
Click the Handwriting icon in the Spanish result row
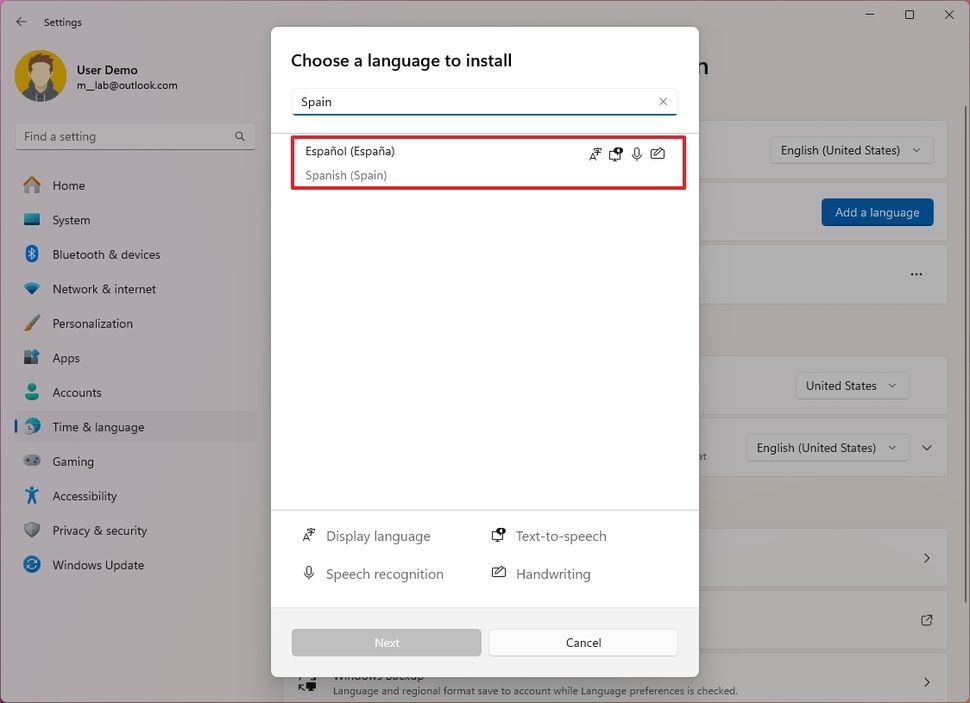click(658, 154)
